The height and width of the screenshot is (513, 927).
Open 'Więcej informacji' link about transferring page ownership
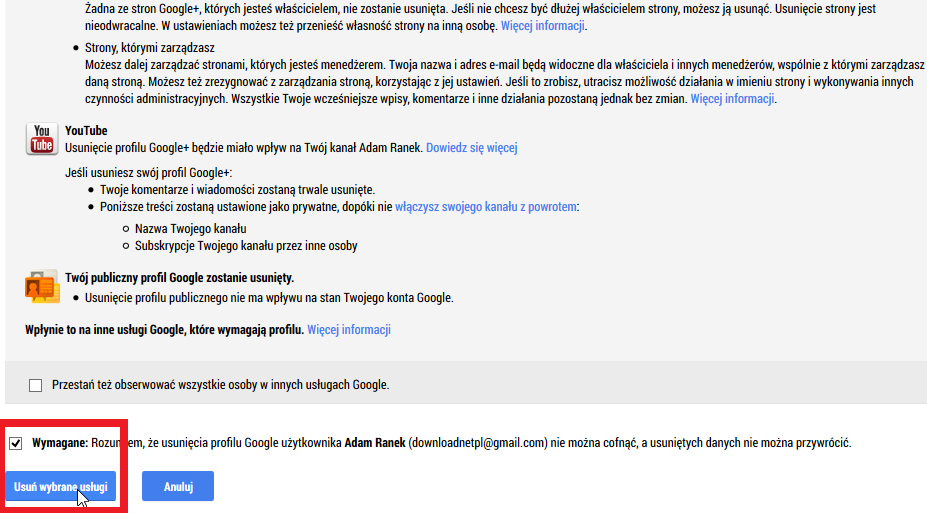[543, 25]
